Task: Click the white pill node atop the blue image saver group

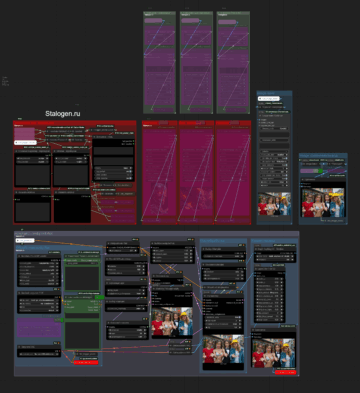Action: 269,99
